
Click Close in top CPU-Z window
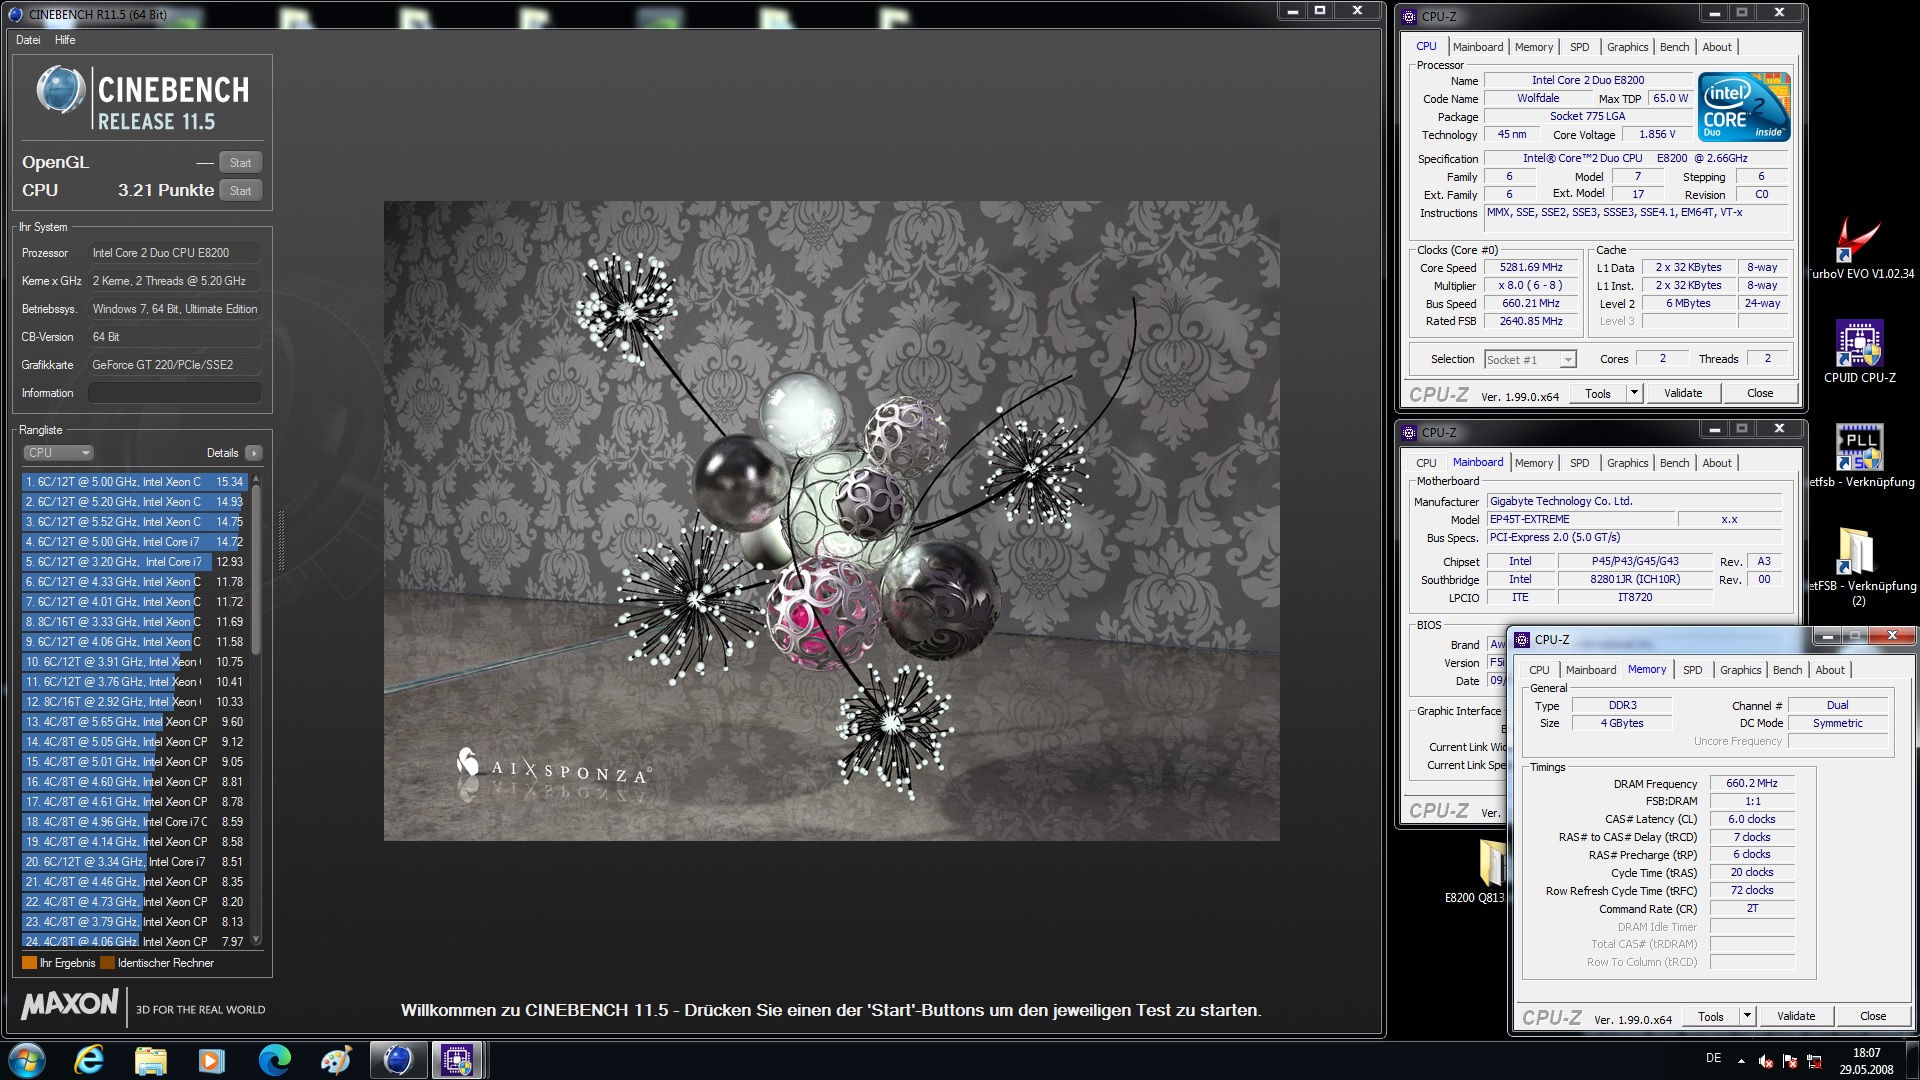[1760, 393]
